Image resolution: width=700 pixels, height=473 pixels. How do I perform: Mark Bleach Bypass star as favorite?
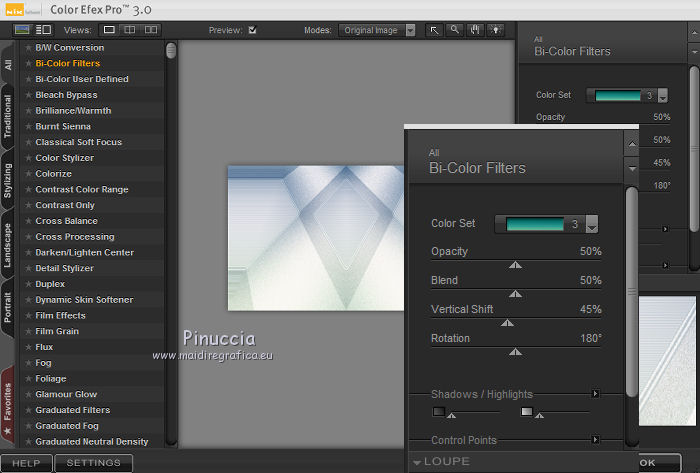(27, 95)
